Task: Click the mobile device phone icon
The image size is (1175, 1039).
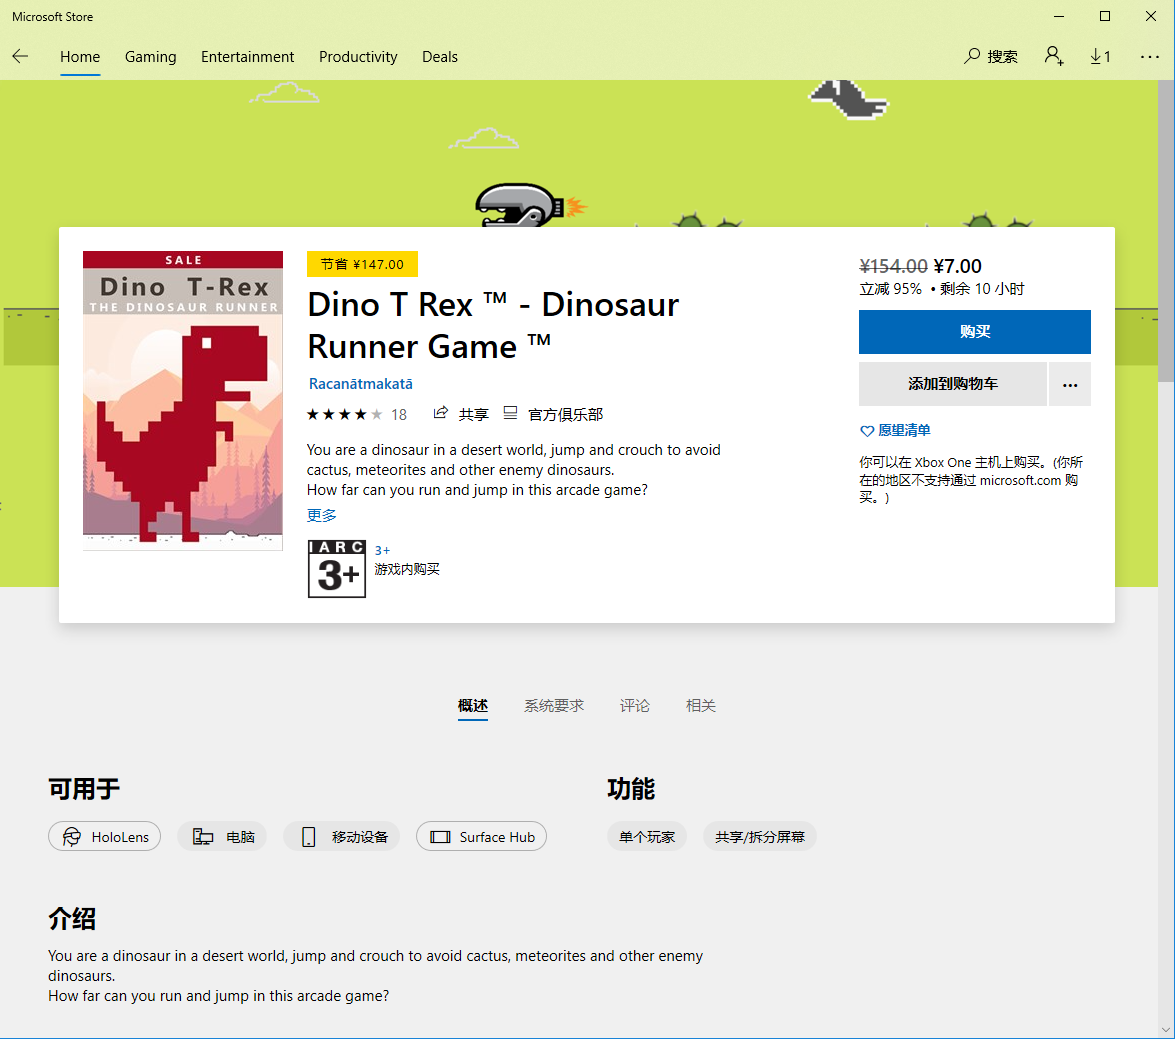Action: [x=308, y=837]
